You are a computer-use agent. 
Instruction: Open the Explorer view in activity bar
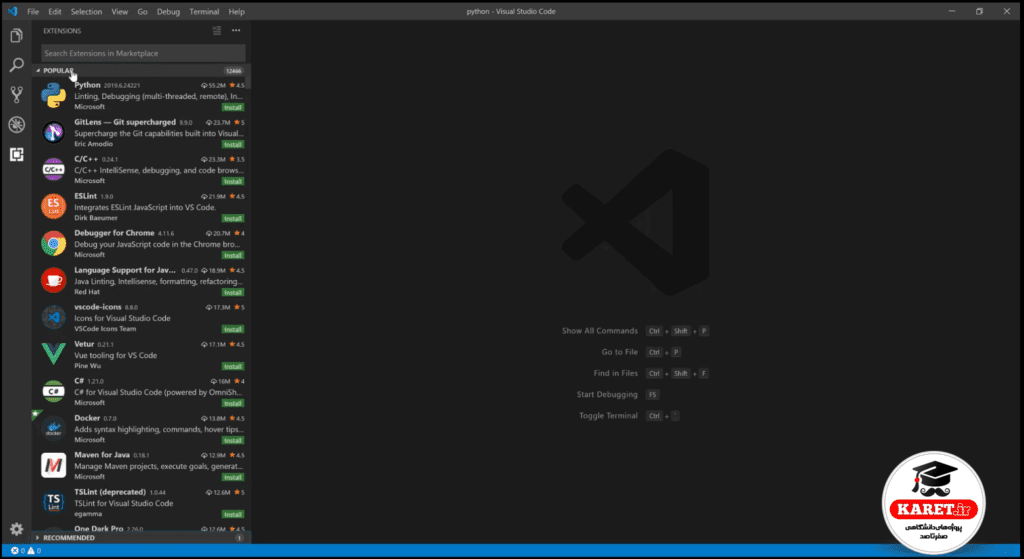coord(16,36)
